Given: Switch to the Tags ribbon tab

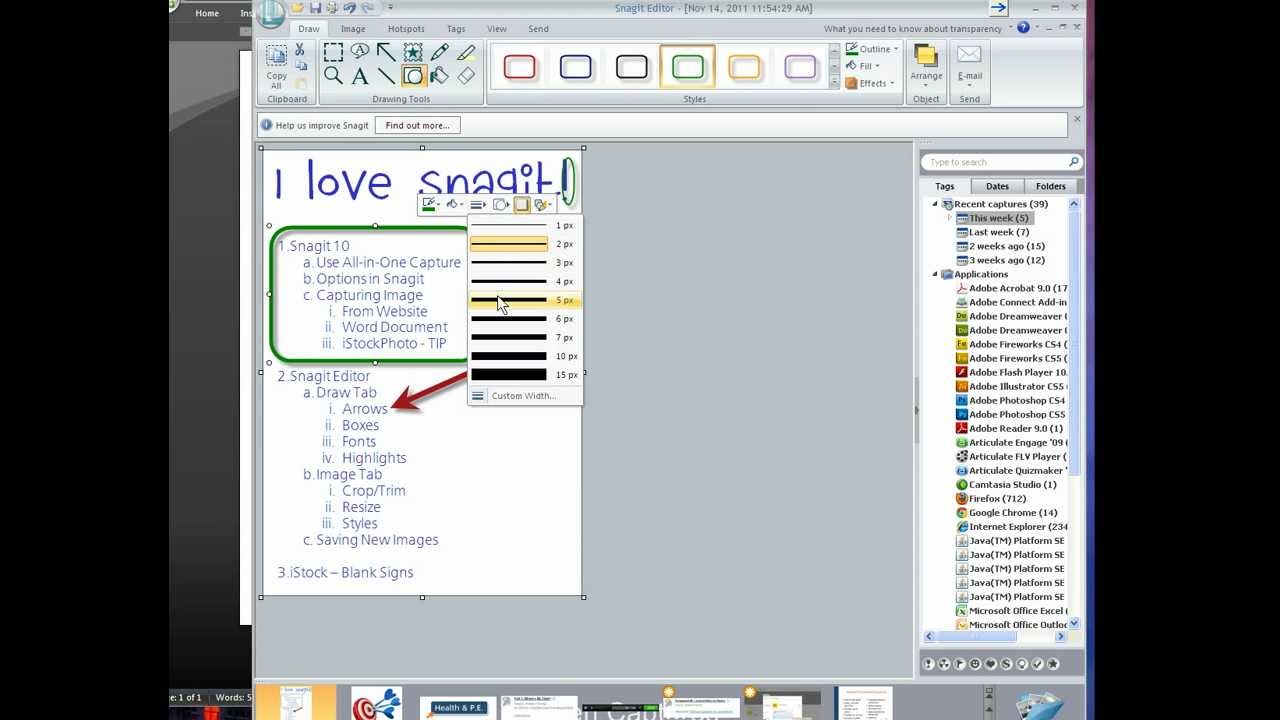Looking at the screenshot, I should [456, 29].
